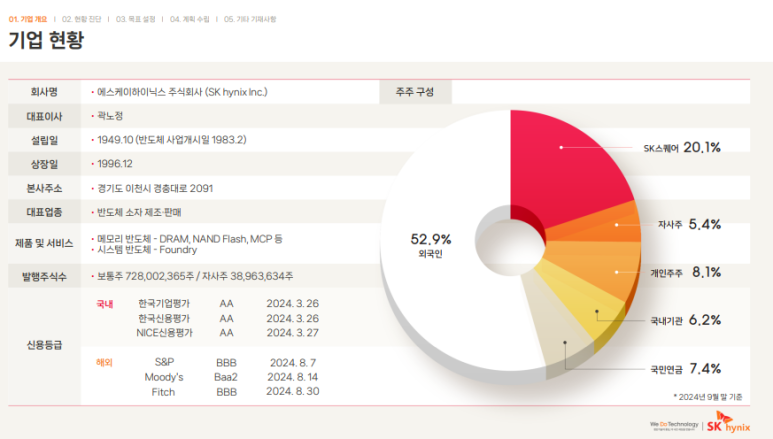Select the S&P rating agency name
The width and height of the screenshot is (773, 439).
click(x=164, y=362)
